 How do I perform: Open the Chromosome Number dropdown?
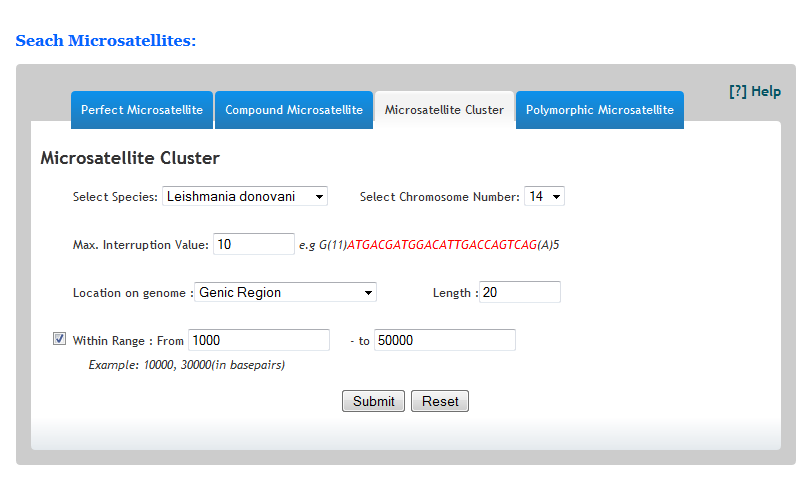click(x=544, y=197)
